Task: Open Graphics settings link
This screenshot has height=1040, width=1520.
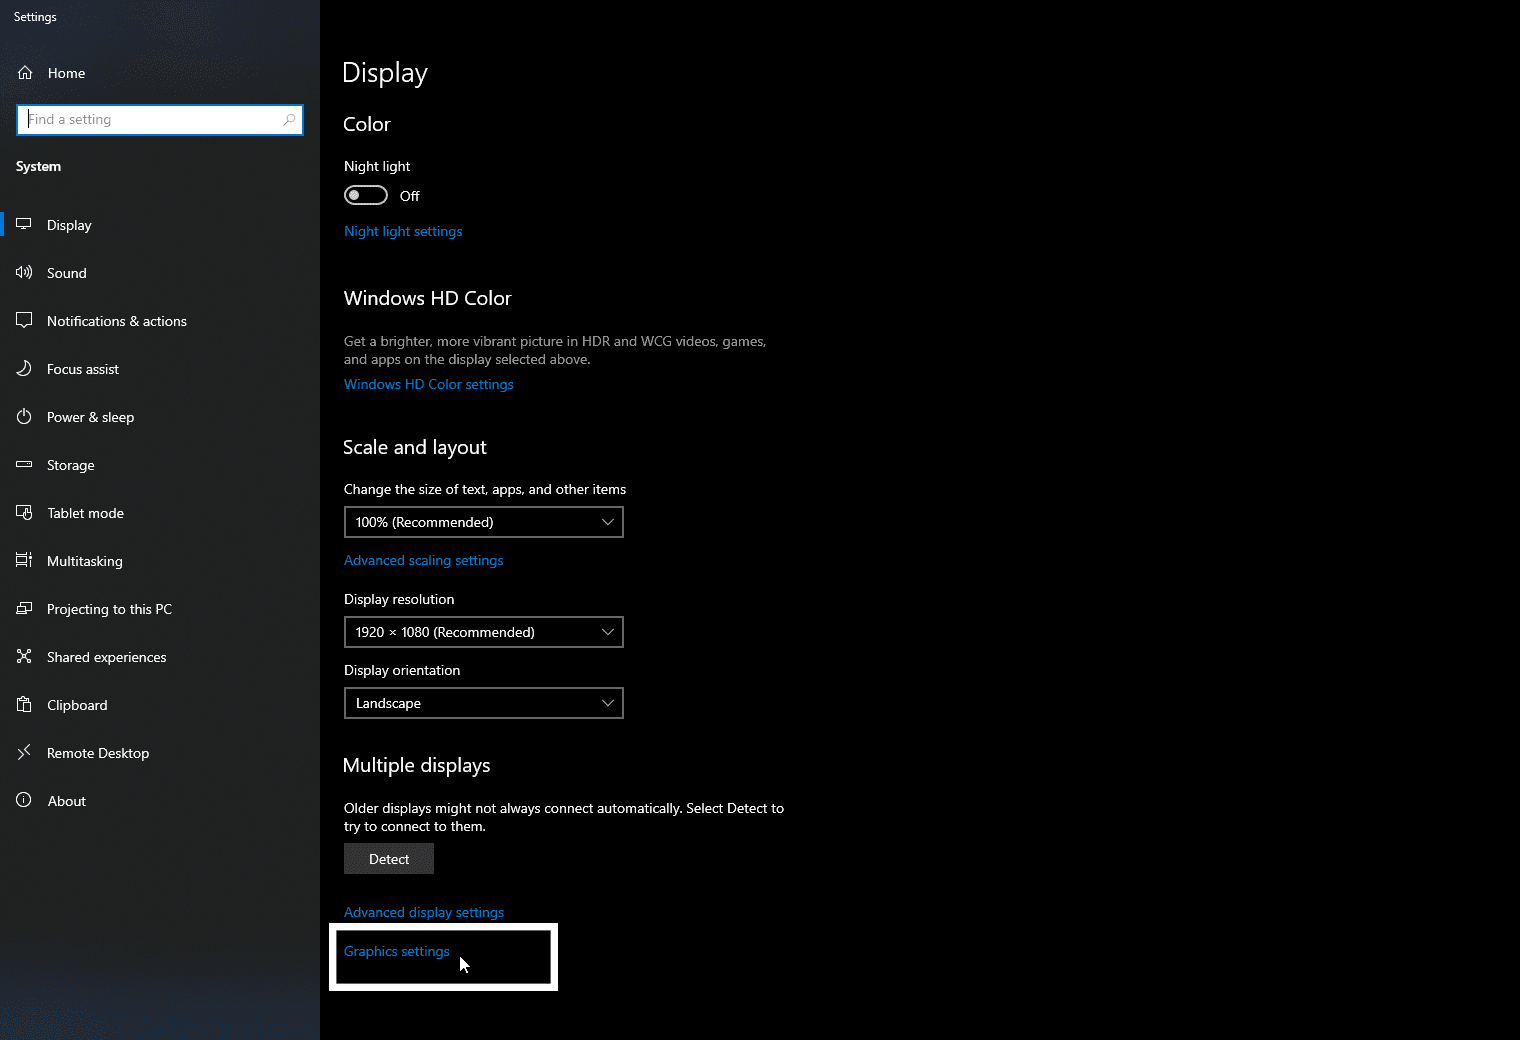Action: tap(396, 951)
